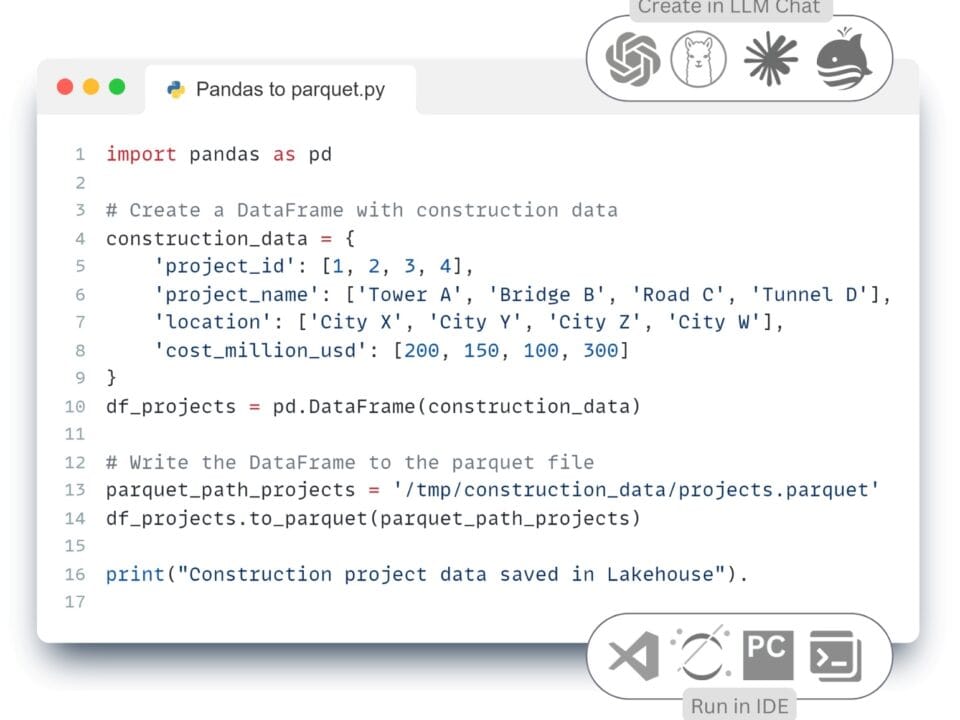Screen dimensions: 960x720
Task: Run the code in Jupyter
Action: [701, 657]
